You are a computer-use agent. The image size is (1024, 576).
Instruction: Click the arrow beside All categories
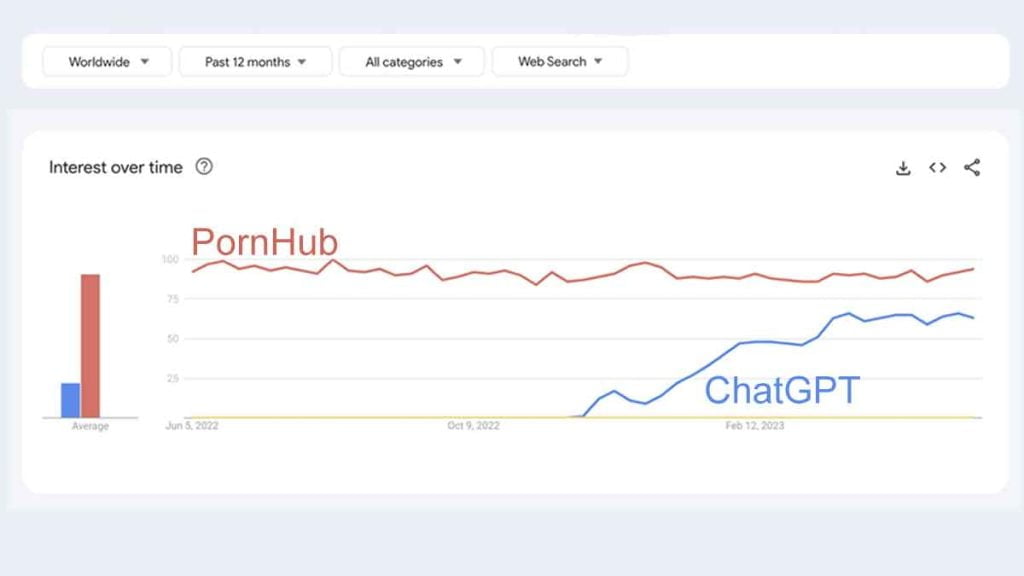pyautogui.click(x=458, y=62)
